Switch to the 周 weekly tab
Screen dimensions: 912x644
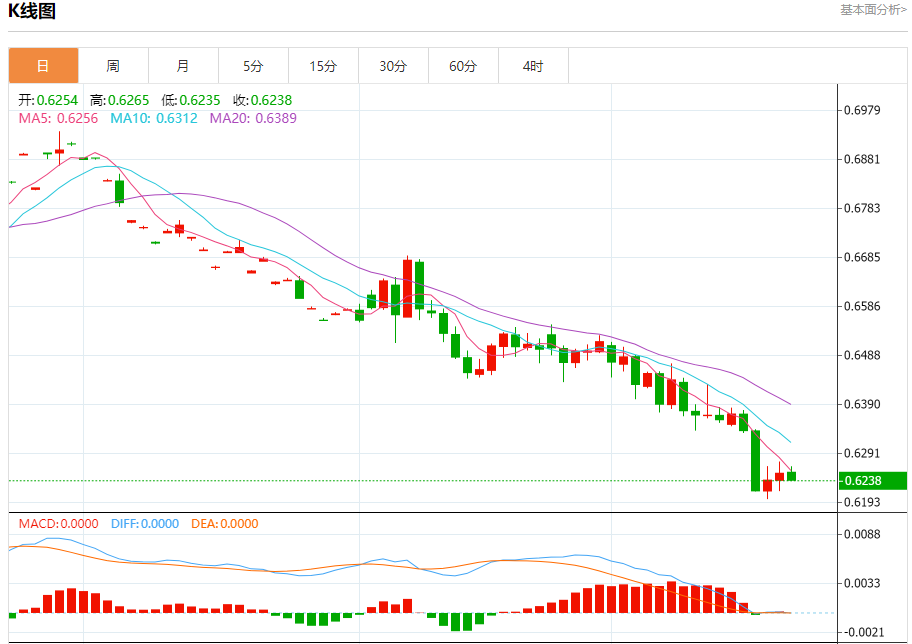click(x=113, y=66)
